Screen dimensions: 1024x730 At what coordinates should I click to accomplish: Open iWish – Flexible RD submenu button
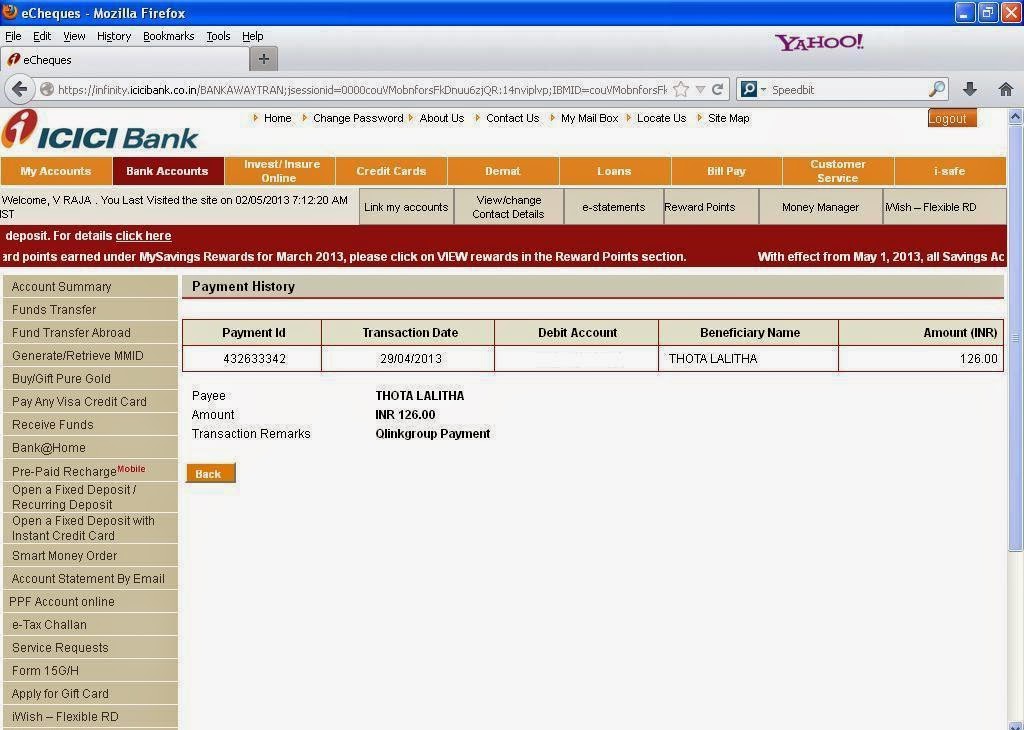coord(944,207)
